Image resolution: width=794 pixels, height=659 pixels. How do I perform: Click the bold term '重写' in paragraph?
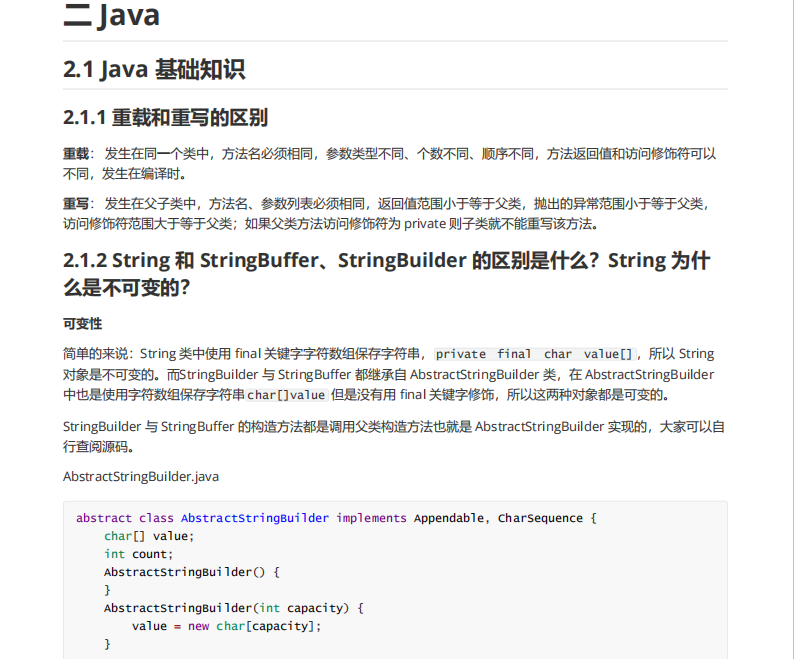coord(76,204)
